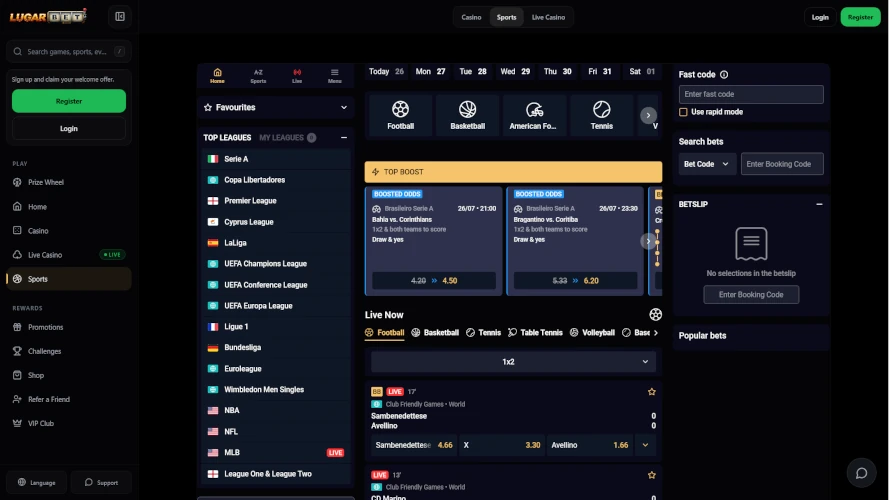Open the Premier League top league
The image size is (889, 500).
(x=276, y=201)
